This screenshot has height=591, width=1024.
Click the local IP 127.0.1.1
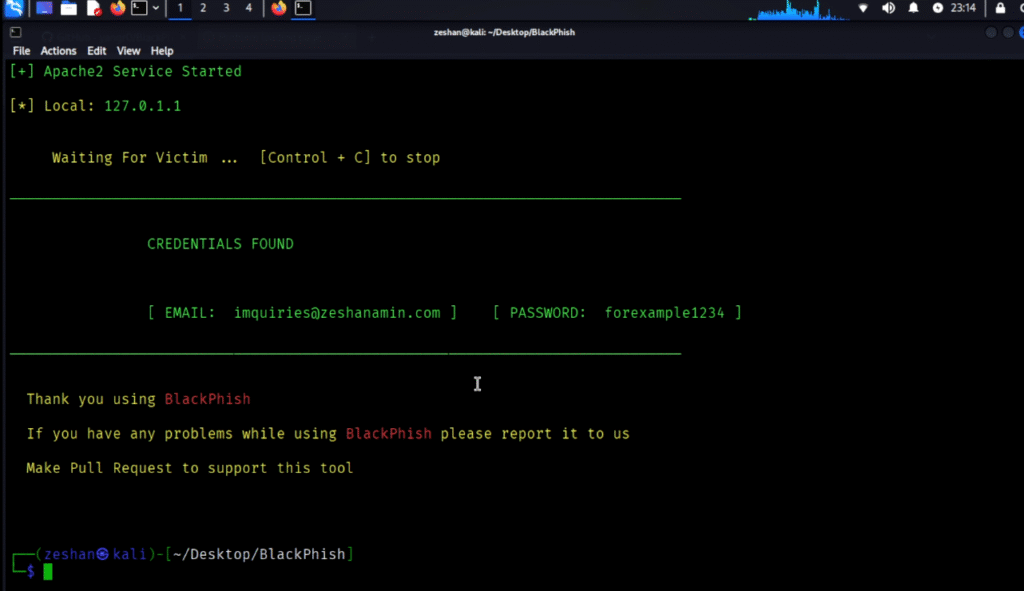[142, 106]
